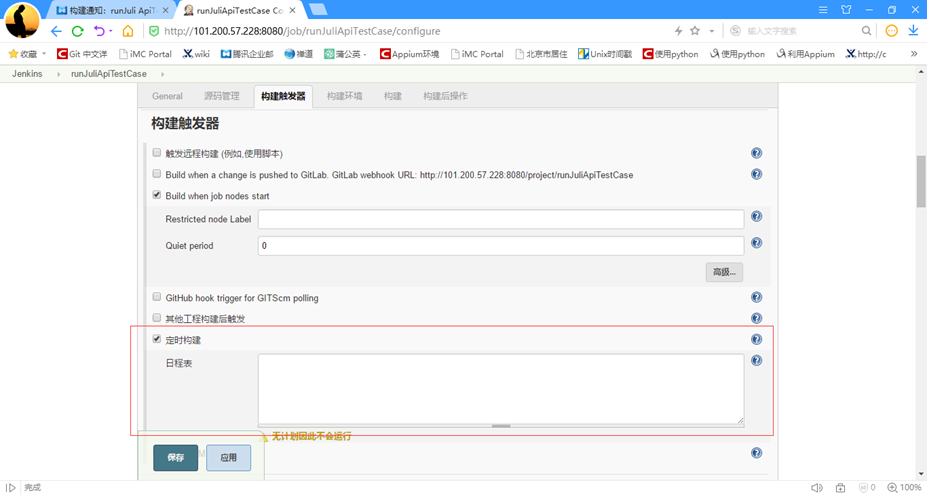The image size is (927, 495).
Task: Reload page with green refresh icon
Action: pos(77,31)
